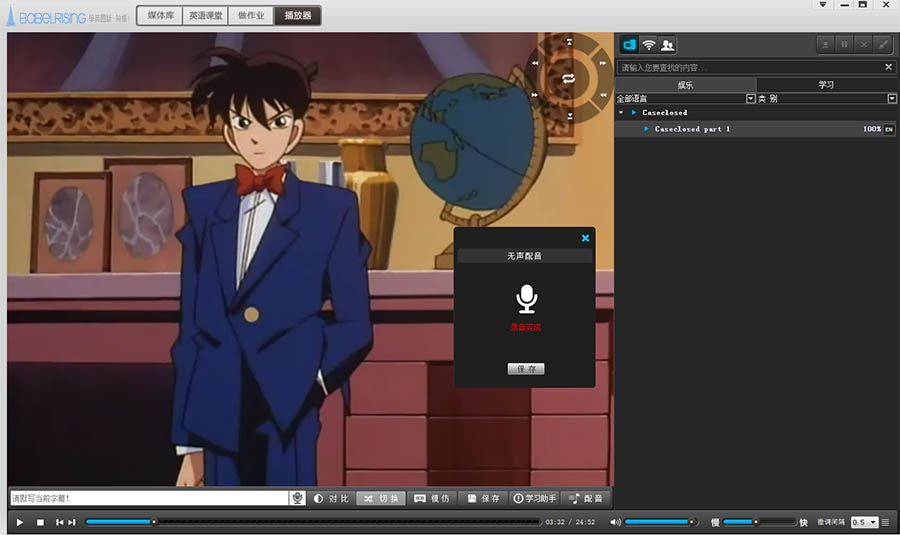Click the X delete button in the playlist toolbar
The height and width of the screenshot is (535, 900).
point(864,44)
